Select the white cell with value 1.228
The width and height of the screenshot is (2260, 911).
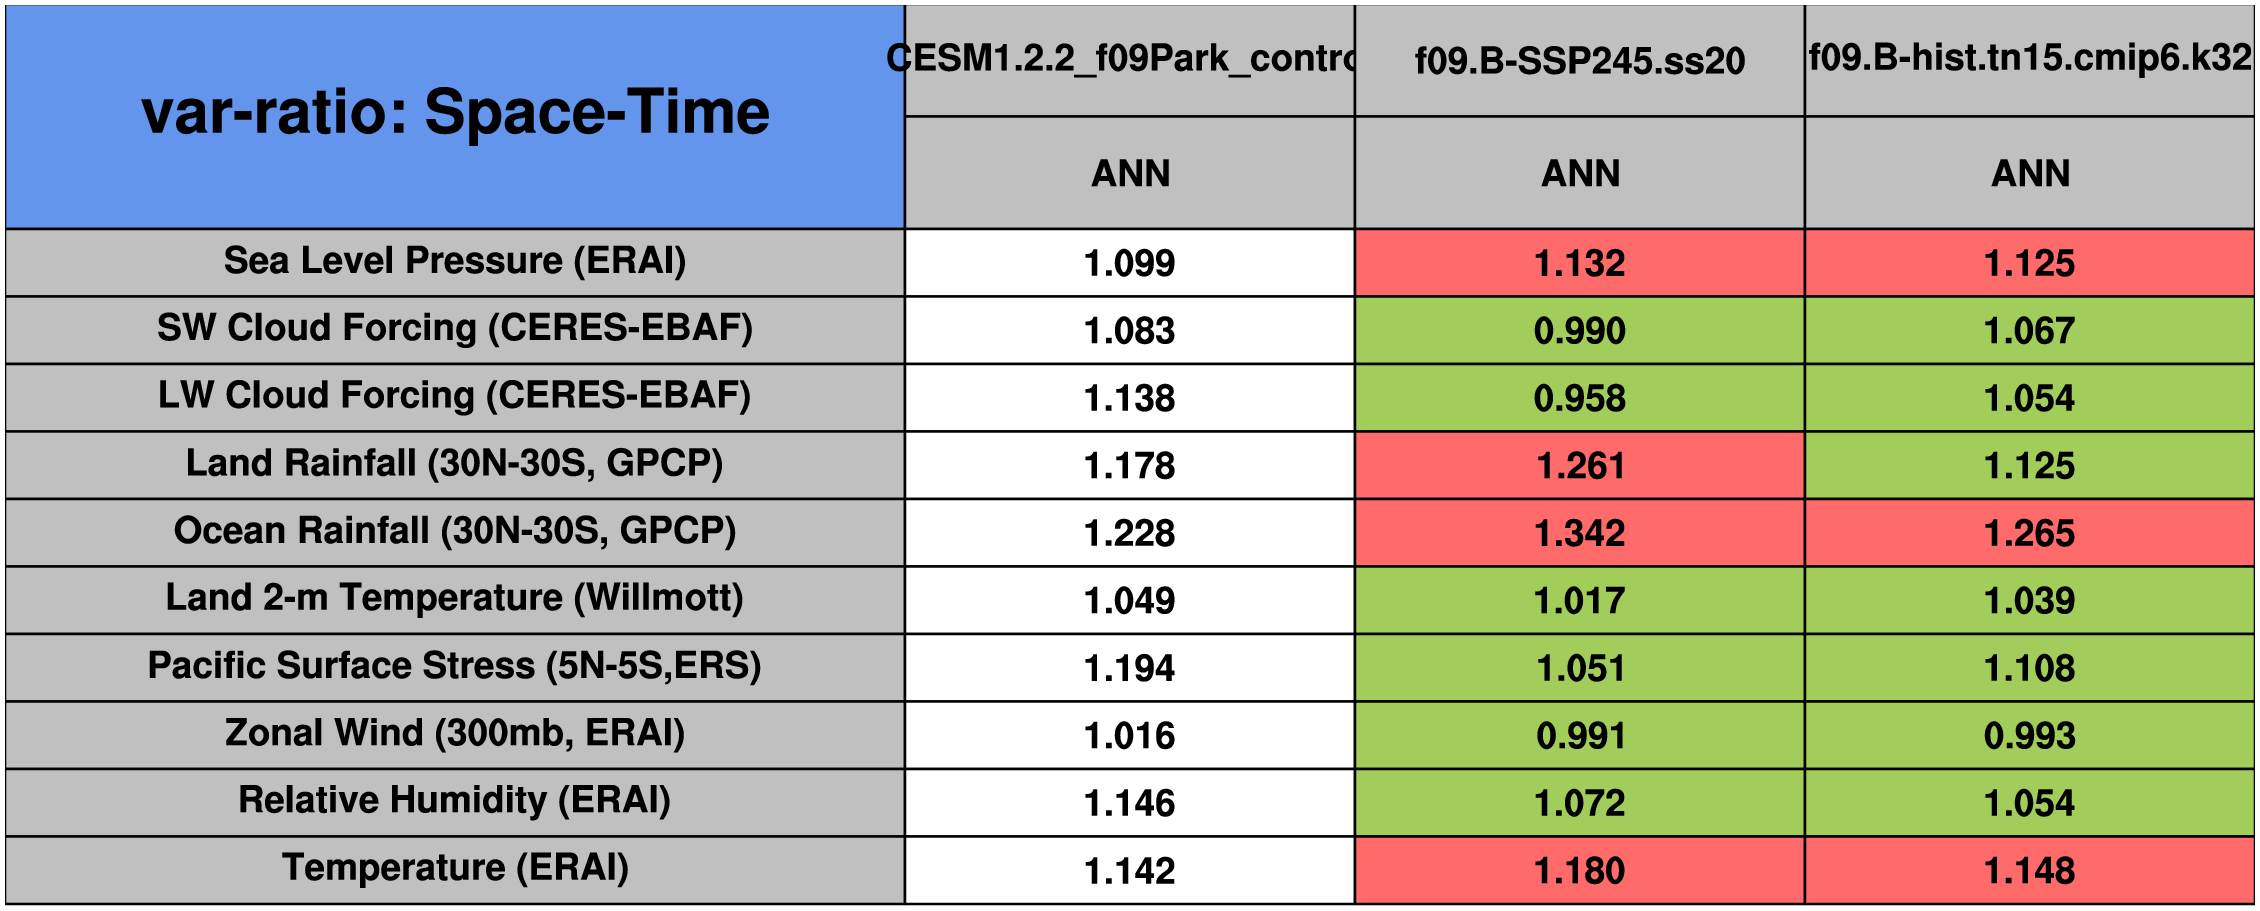coord(1129,533)
